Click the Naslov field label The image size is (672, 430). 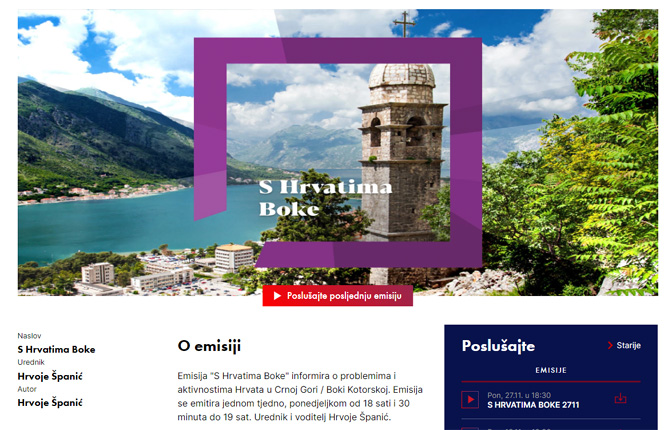[x=29, y=336]
